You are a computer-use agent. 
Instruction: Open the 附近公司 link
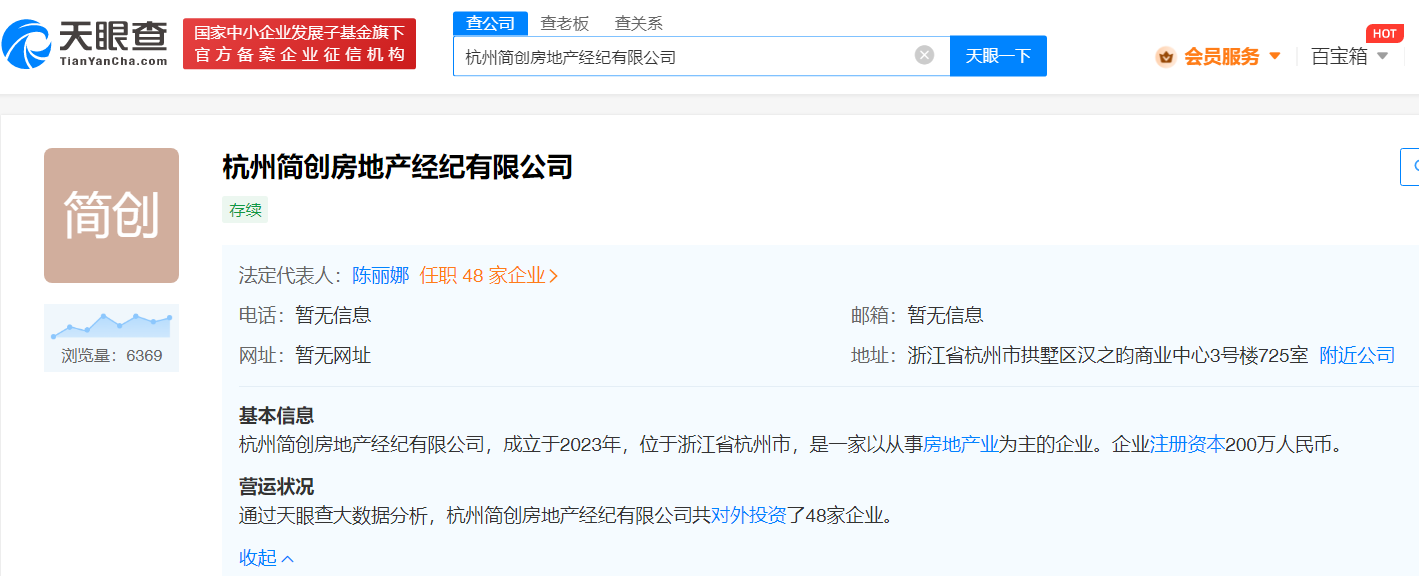(1357, 355)
